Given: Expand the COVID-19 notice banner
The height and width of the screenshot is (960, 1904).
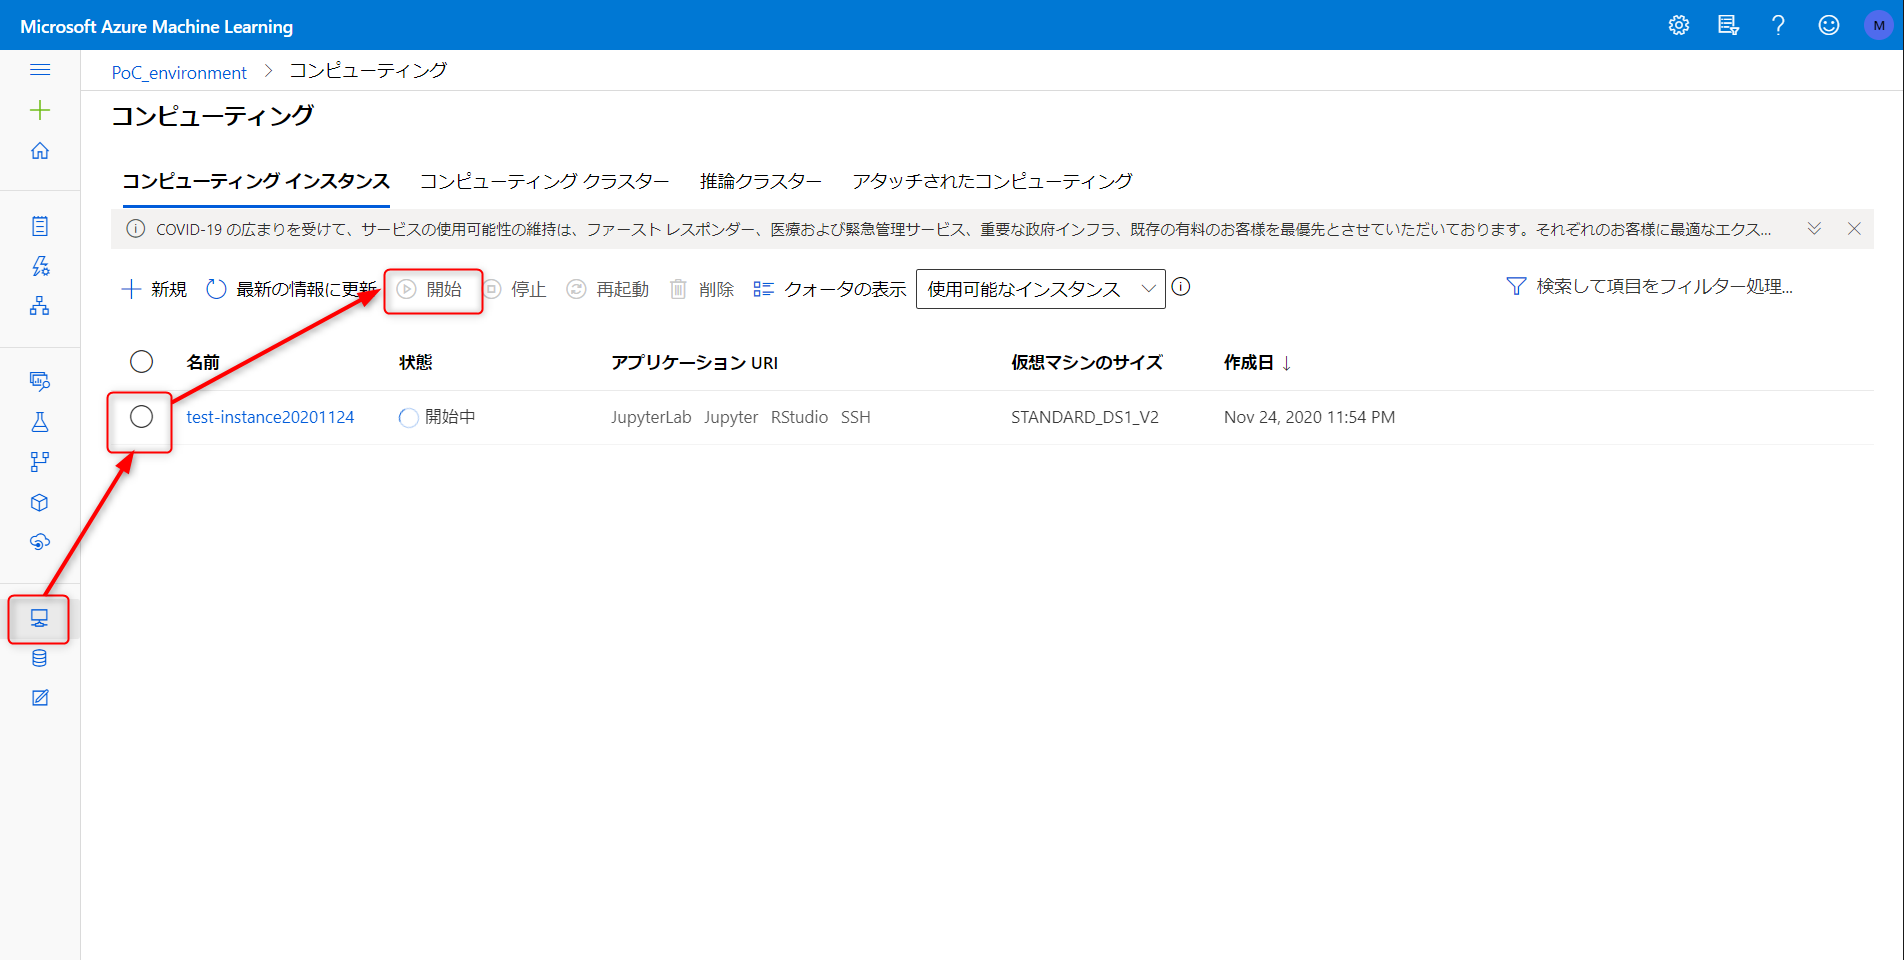Looking at the screenshot, I should point(1814,229).
